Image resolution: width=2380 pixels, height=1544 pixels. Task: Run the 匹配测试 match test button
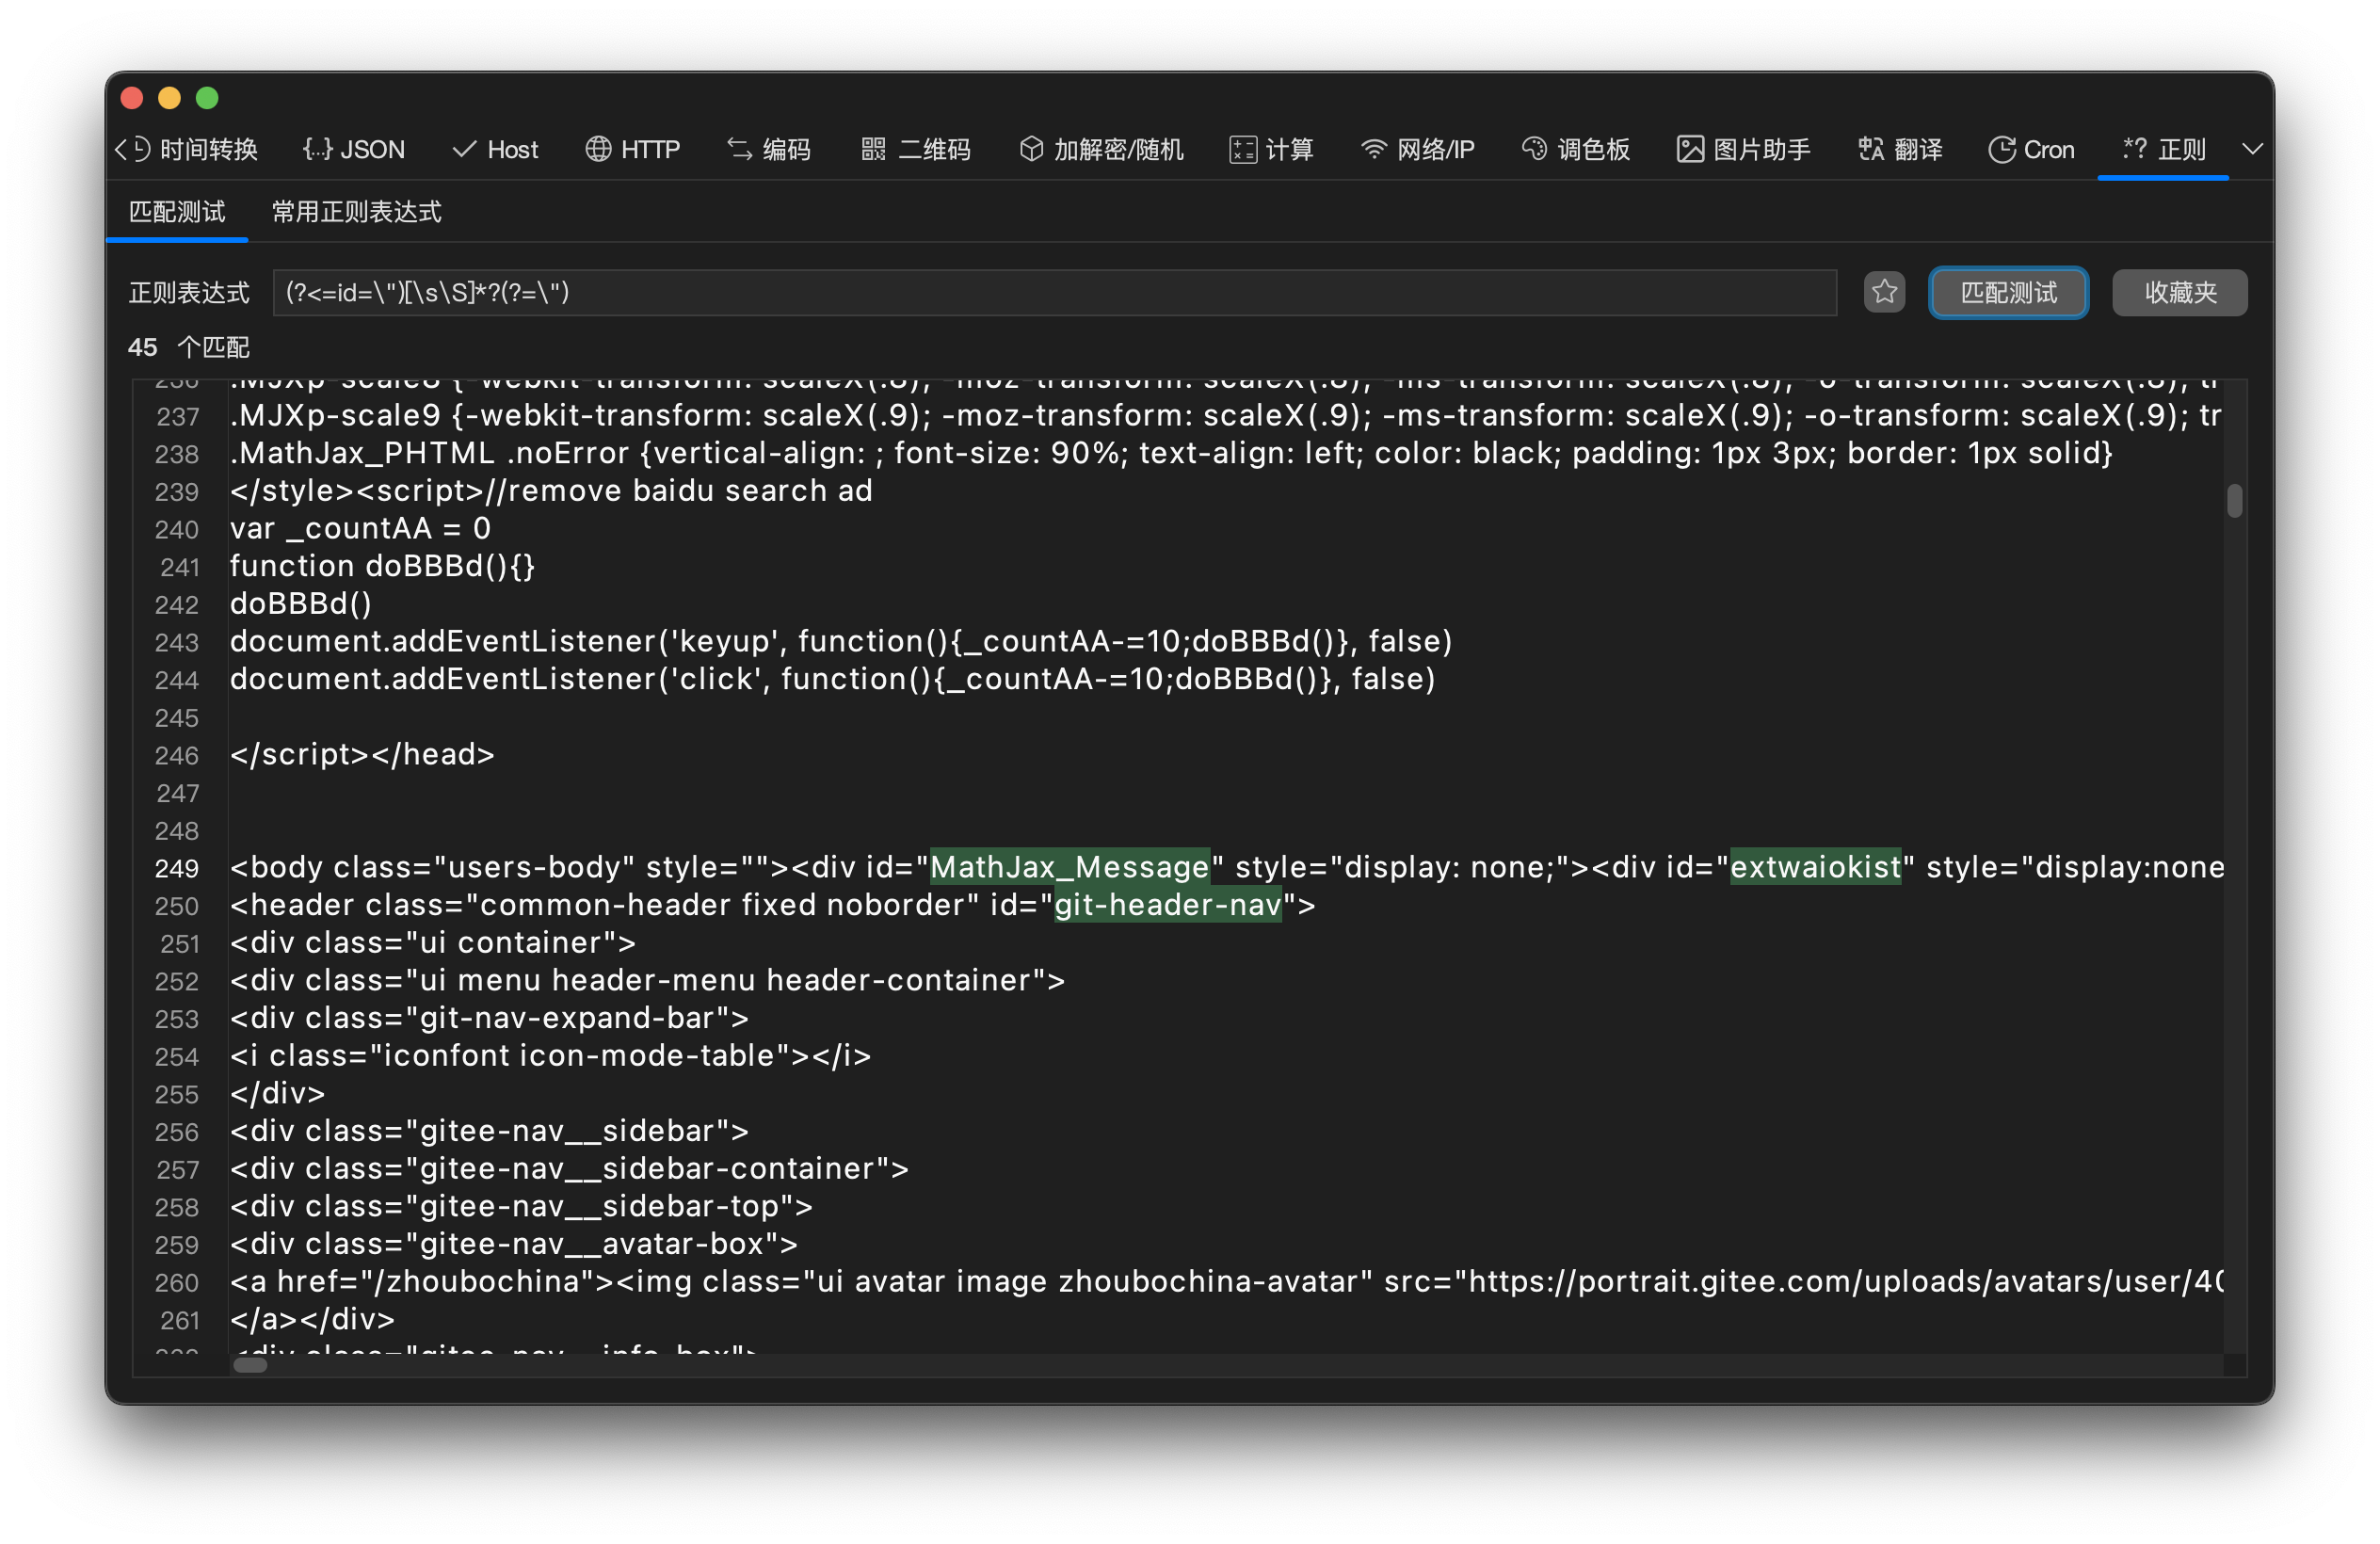point(2008,292)
